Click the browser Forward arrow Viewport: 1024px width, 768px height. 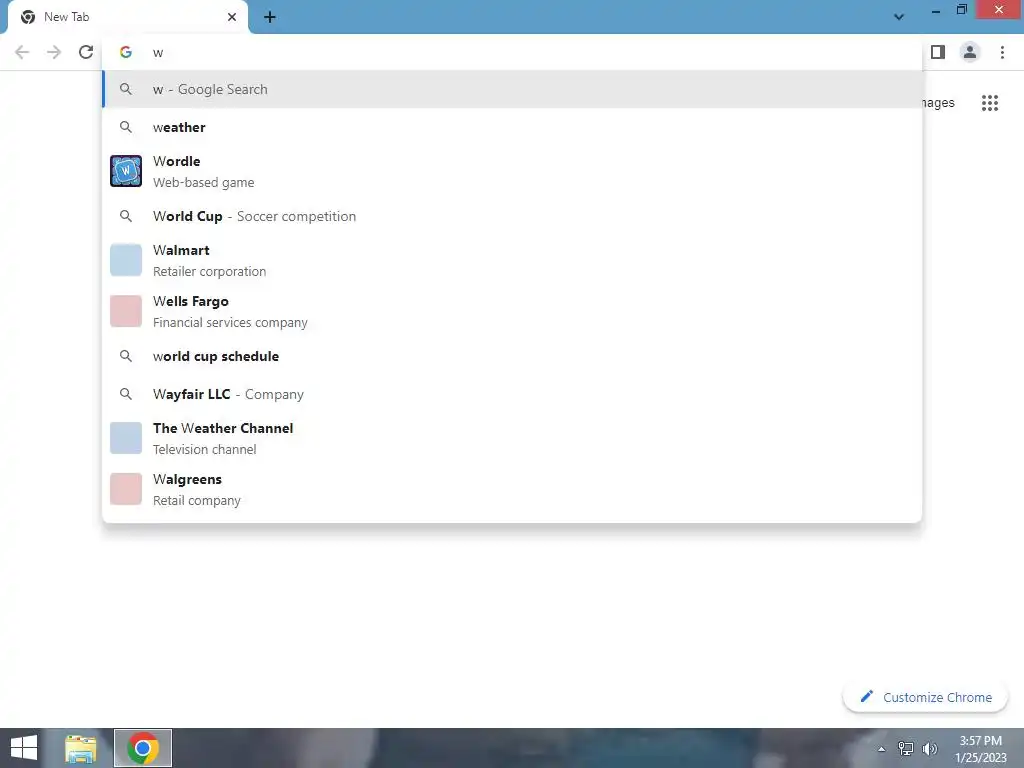[54, 52]
